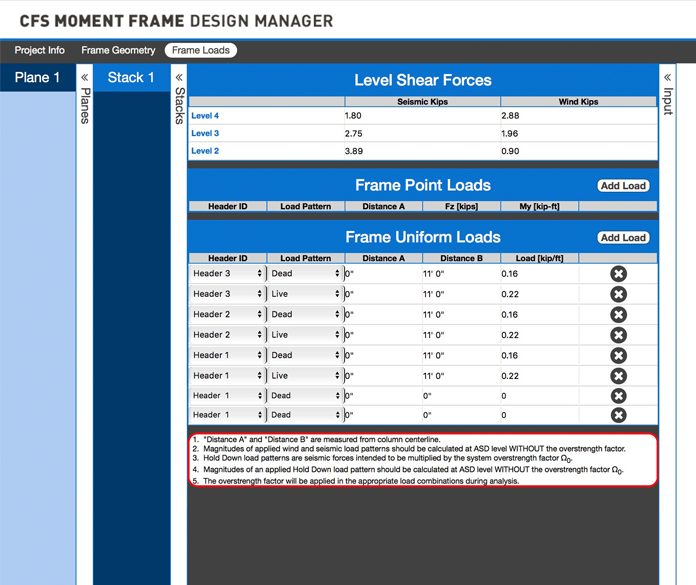Screen dimensions: 696x585
Task: Edit Load field for first Header 3 row
Action: [x=538, y=273]
